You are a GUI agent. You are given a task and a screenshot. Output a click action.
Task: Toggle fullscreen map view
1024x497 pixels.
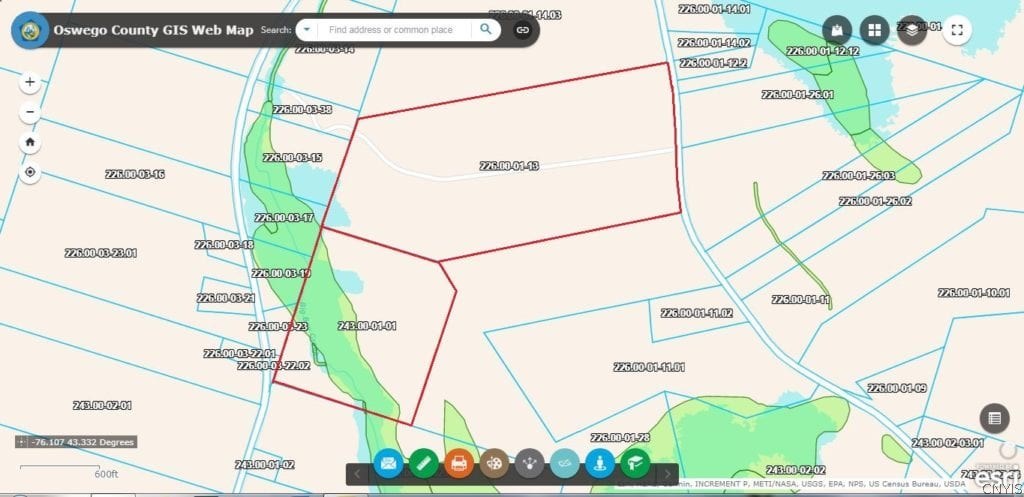957,30
